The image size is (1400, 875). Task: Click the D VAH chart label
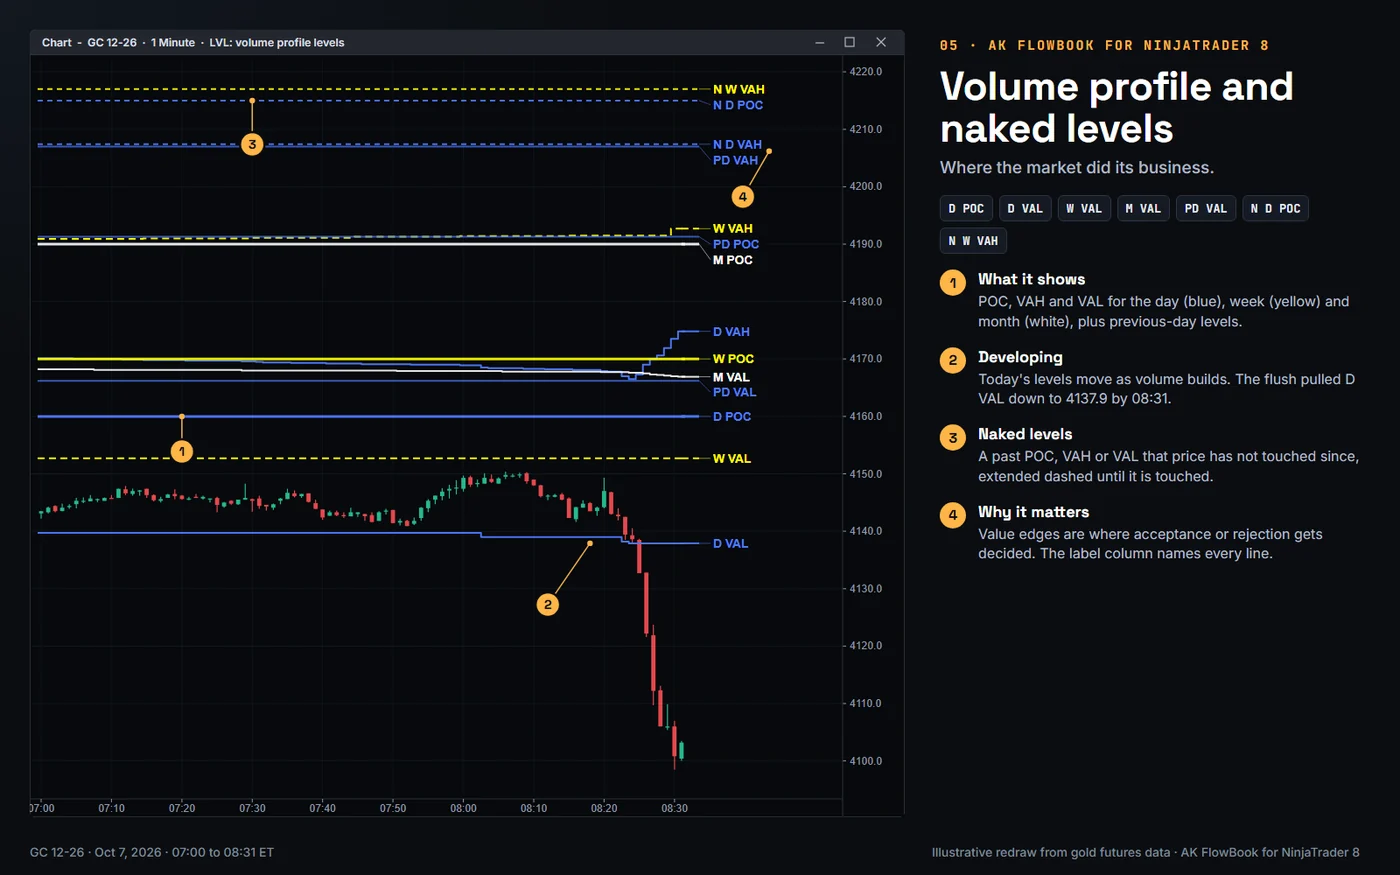(x=731, y=332)
